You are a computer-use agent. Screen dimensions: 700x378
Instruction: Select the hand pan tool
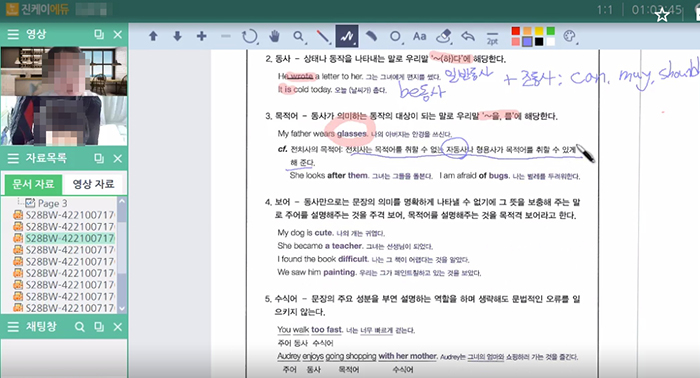[x=274, y=36]
